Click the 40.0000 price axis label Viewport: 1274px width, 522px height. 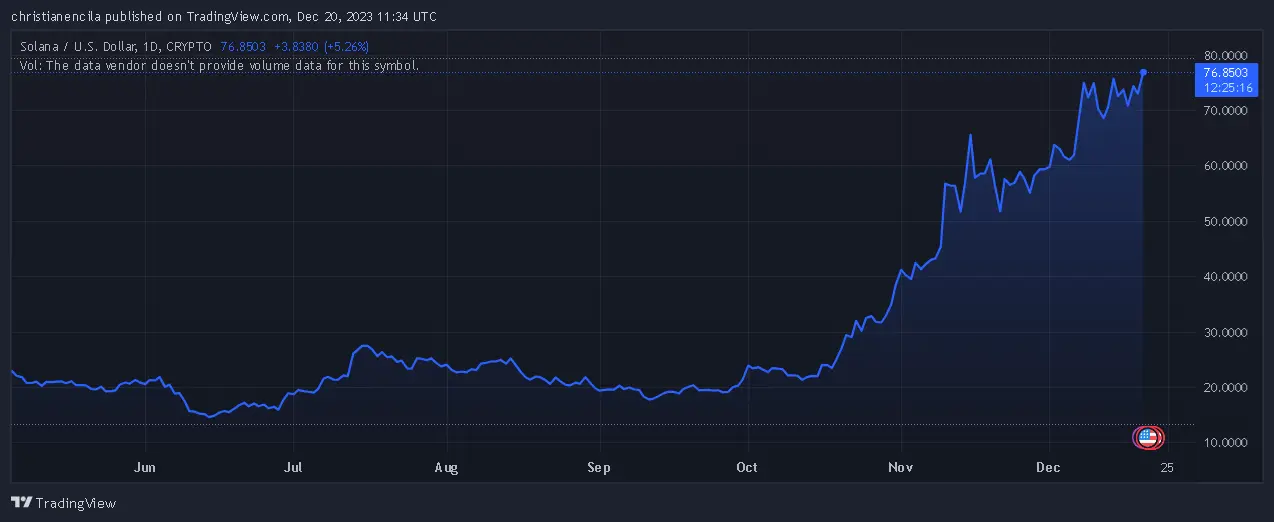[1225, 277]
